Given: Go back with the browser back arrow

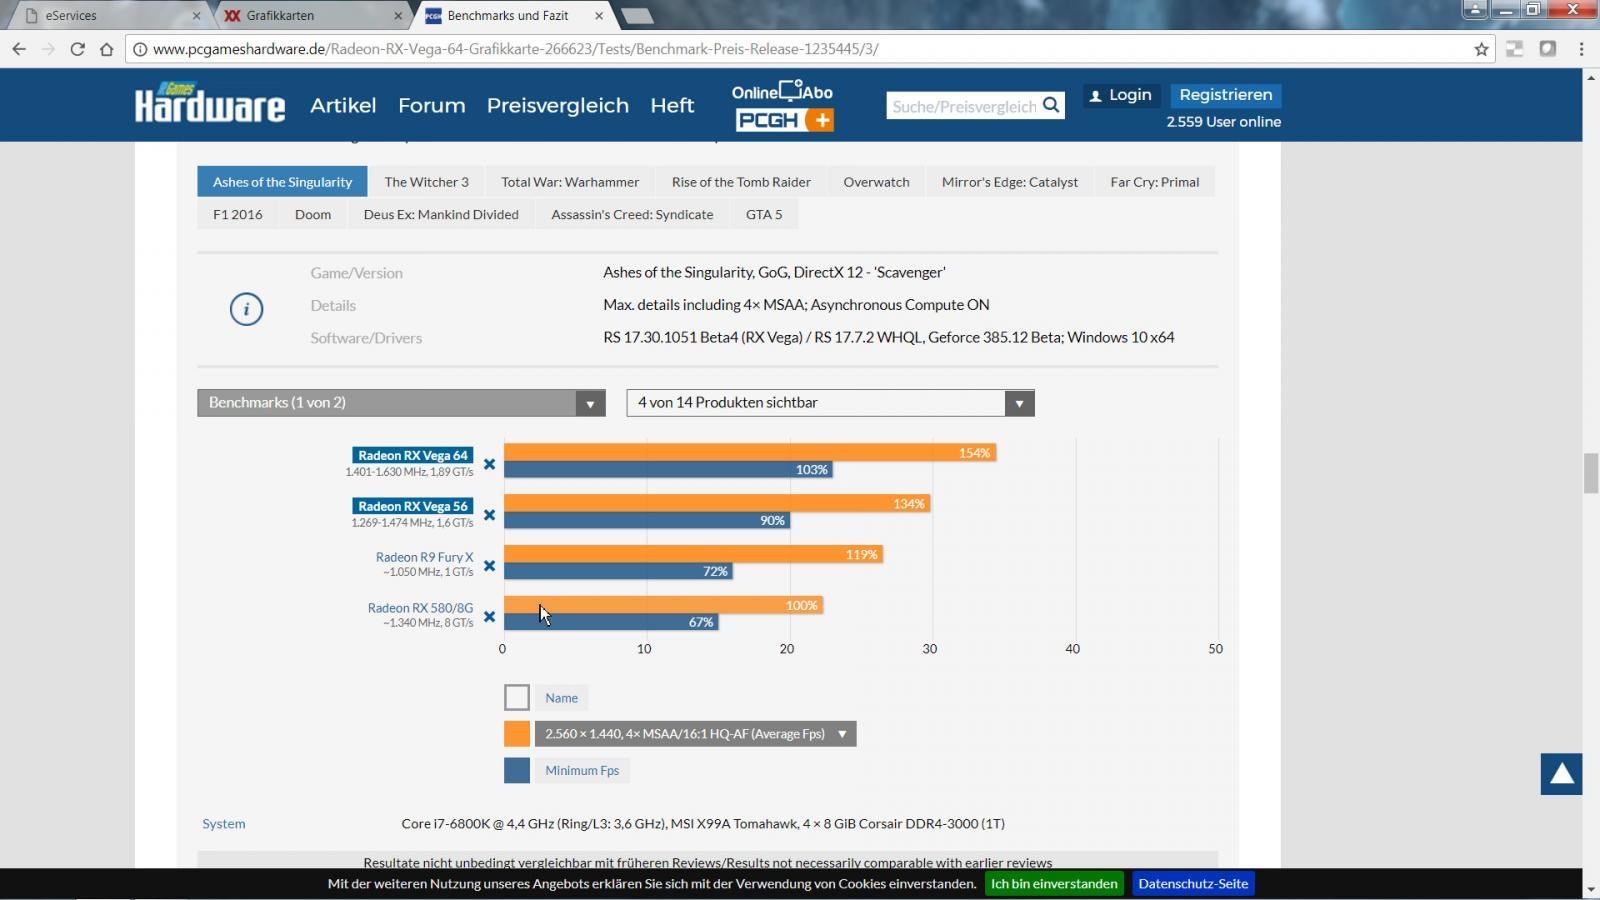Looking at the screenshot, I should coord(19,49).
